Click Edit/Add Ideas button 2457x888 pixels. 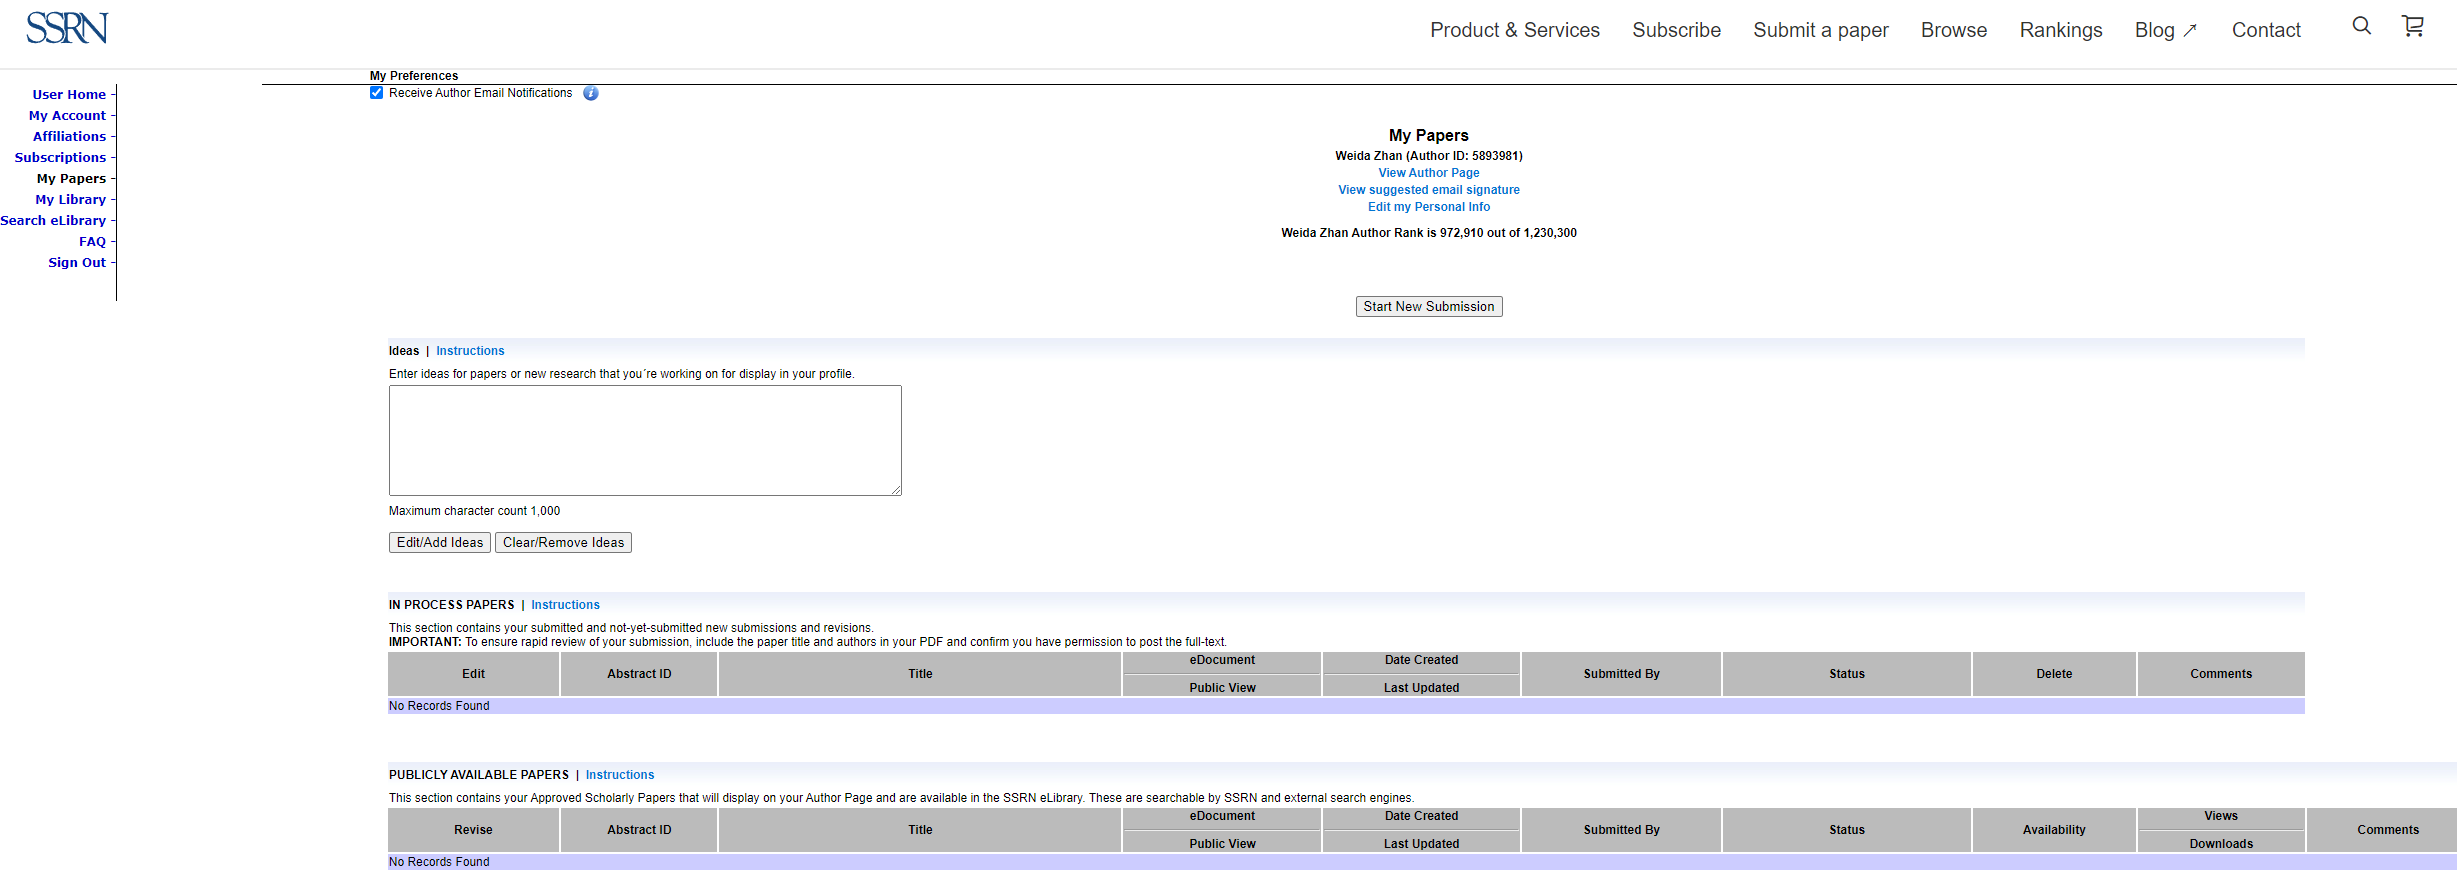click(439, 542)
